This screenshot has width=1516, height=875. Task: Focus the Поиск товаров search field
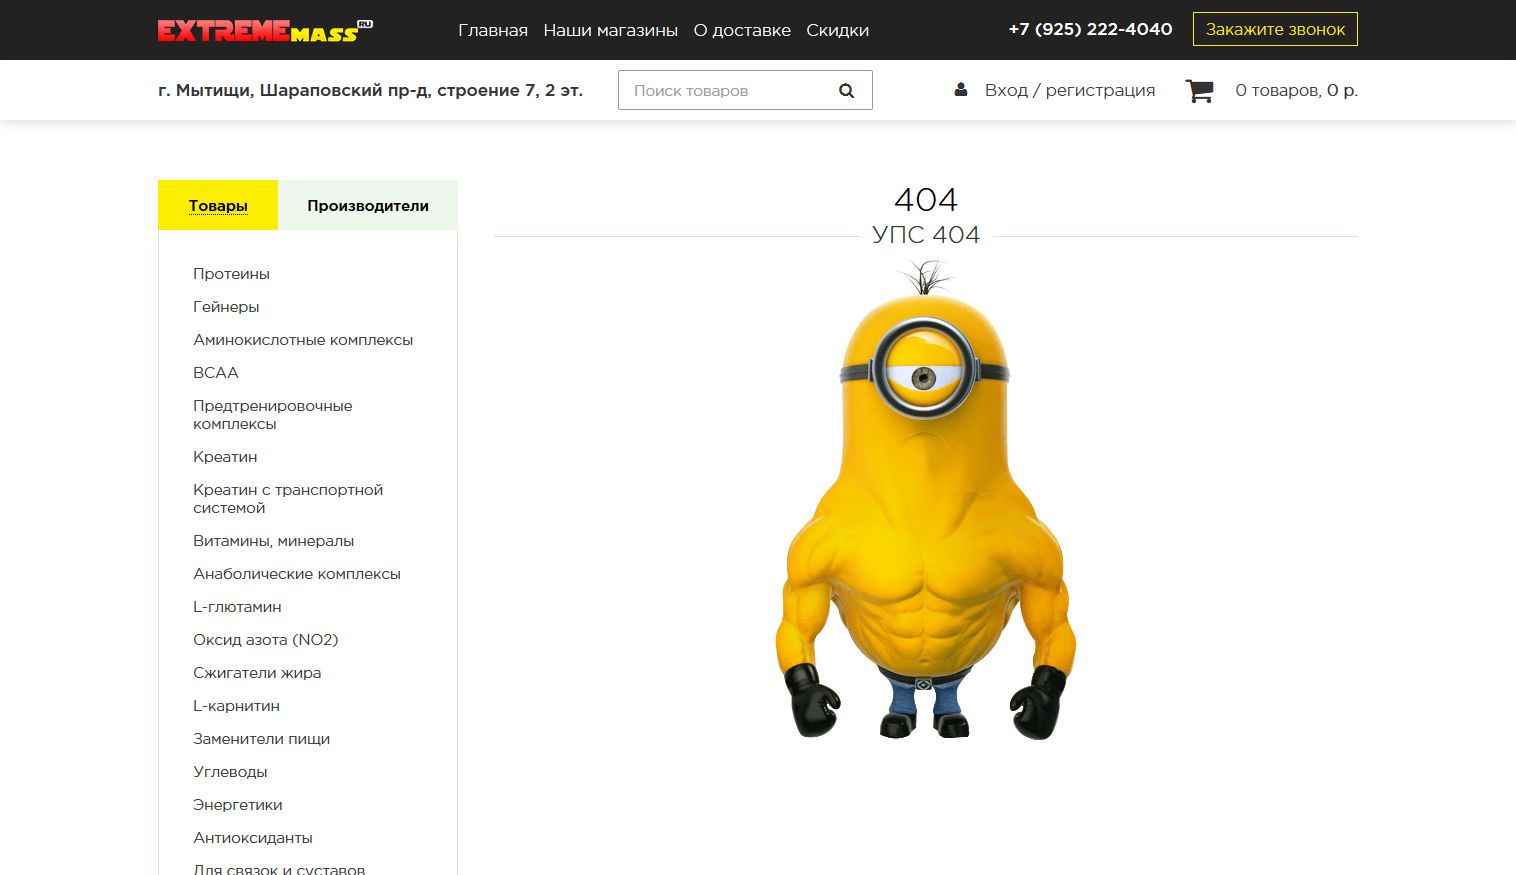[x=745, y=90]
